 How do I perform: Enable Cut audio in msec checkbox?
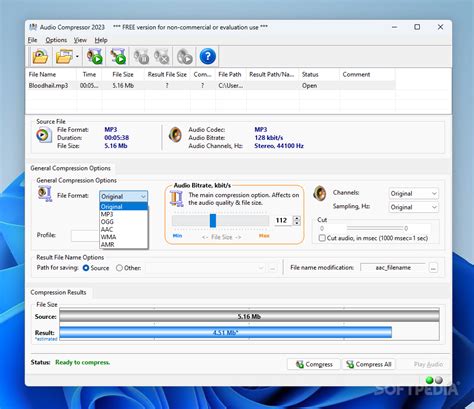(322, 238)
